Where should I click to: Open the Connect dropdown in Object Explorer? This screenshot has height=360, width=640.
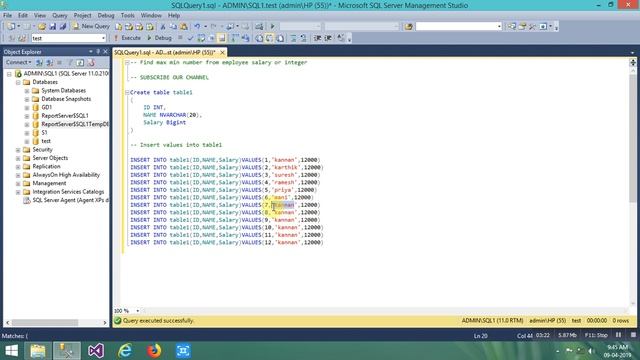[x=18, y=62]
